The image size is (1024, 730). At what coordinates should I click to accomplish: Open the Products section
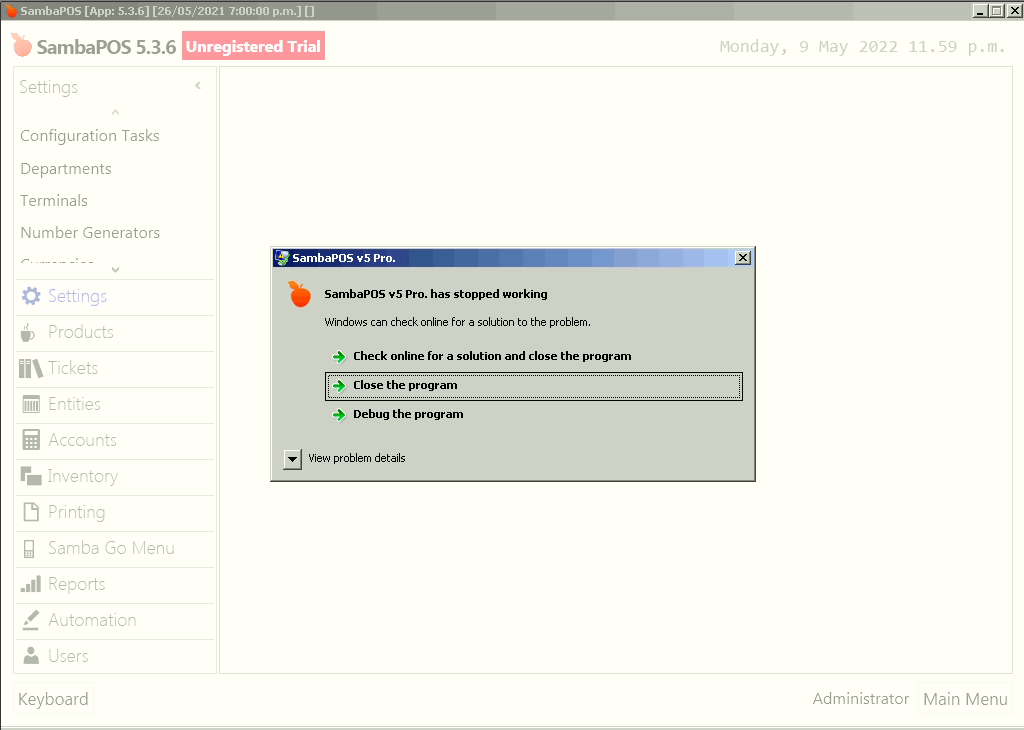(115, 332)
